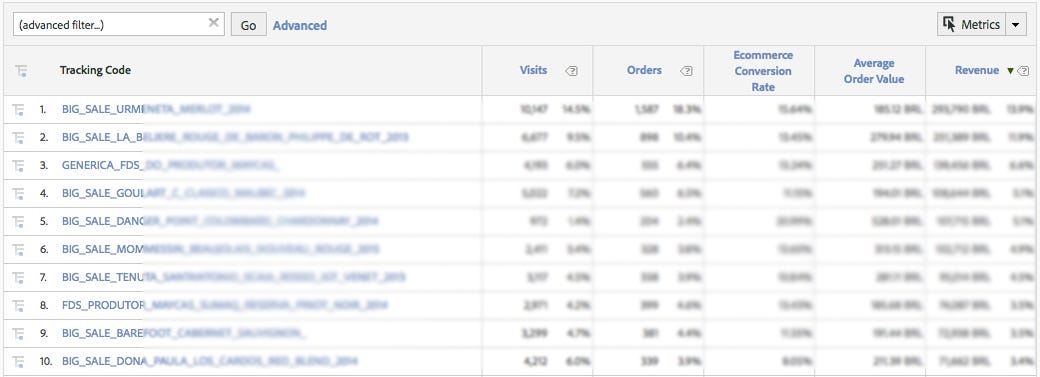Open tracking code BIG_SALE_LA_B link in row 2
Viewport: 1040px width, 377px height.
pos(235,137)
